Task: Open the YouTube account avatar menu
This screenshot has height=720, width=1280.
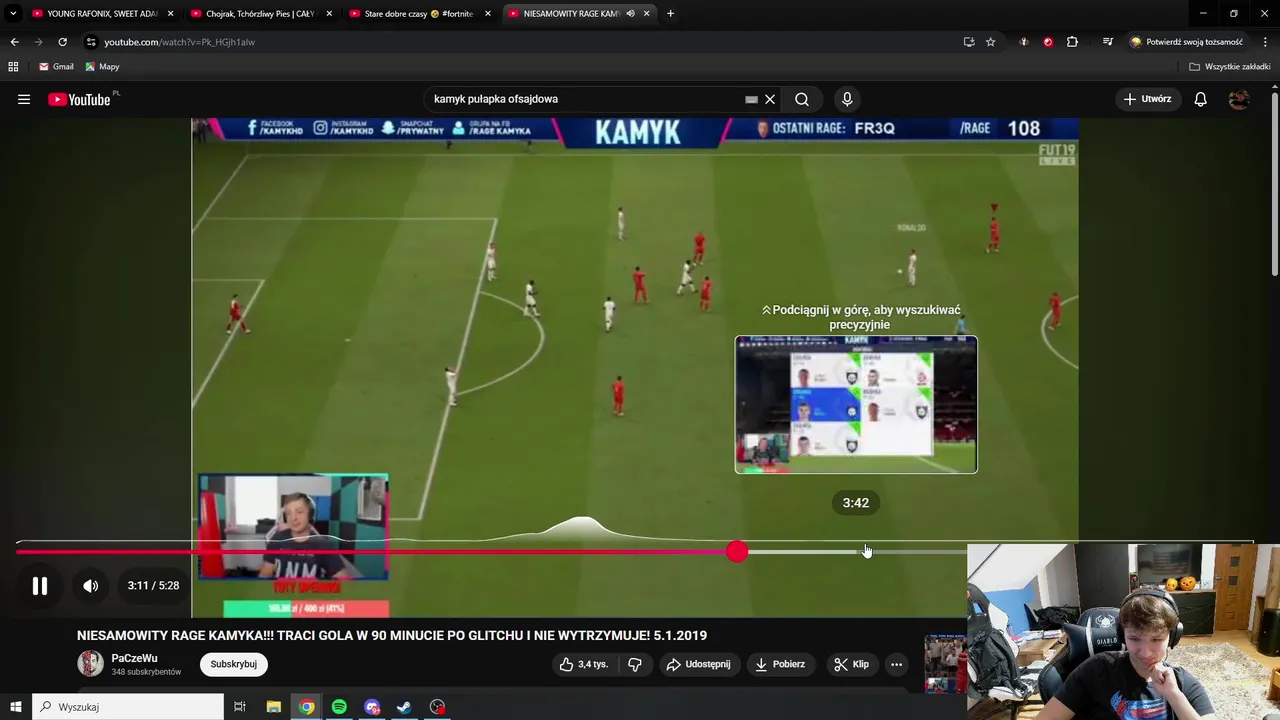Action: tap(1239, 99)
